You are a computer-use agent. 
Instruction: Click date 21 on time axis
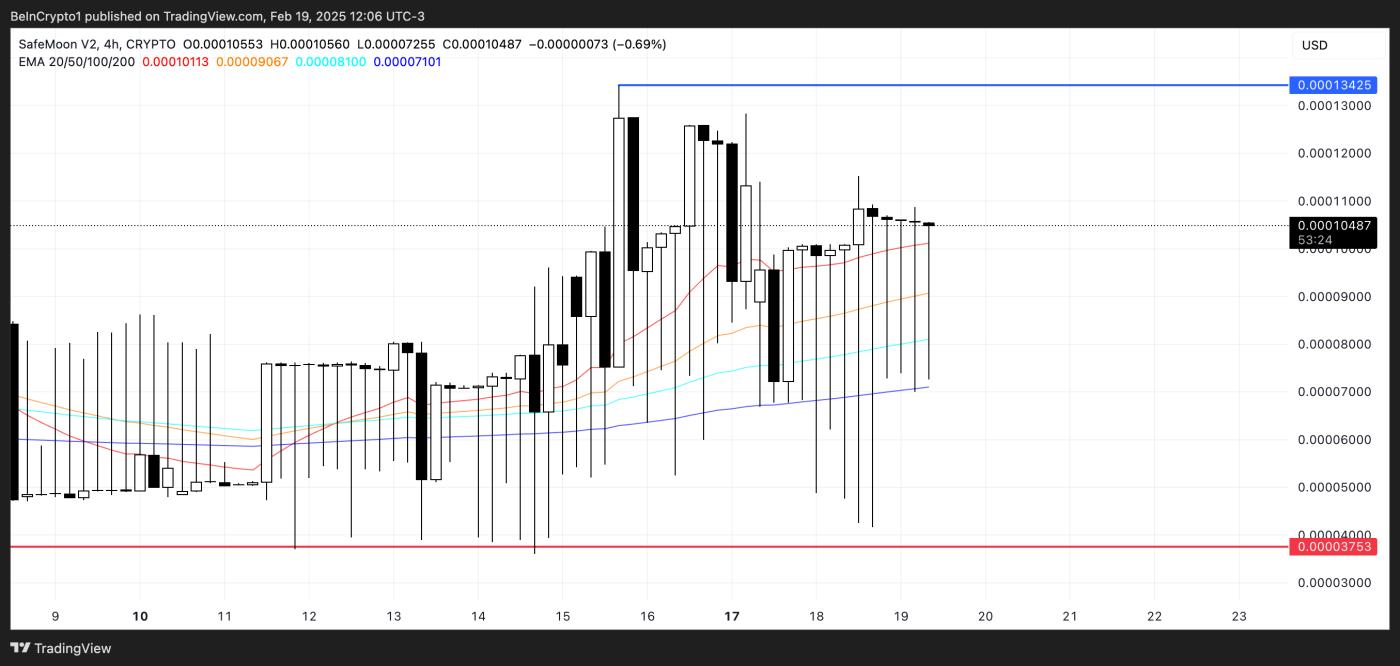[1070, 617]
